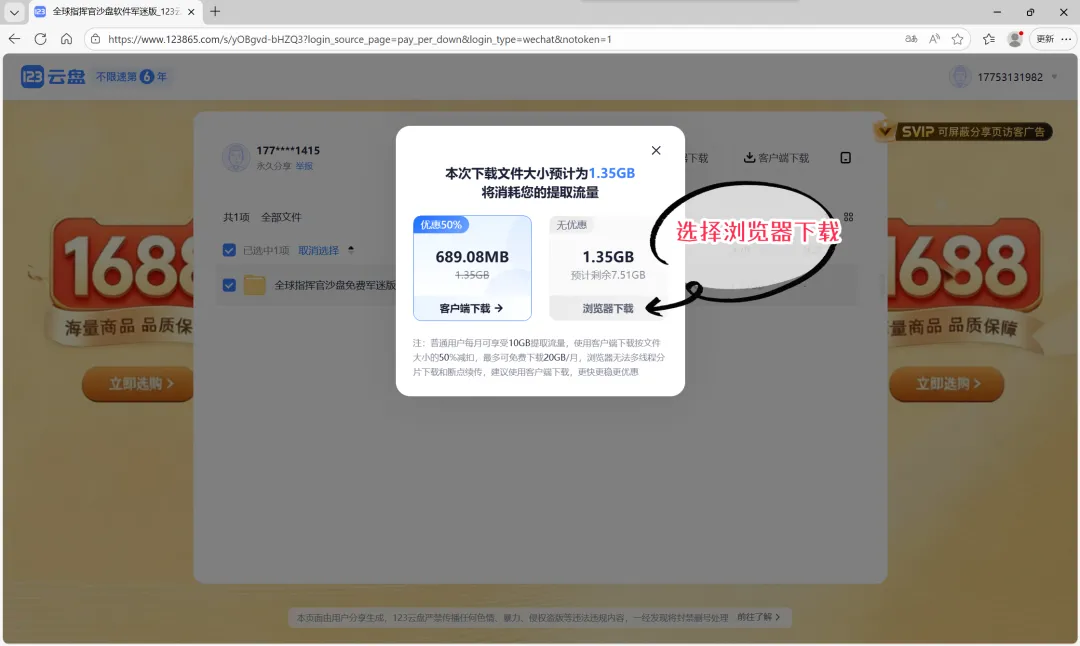Click the 全部文件 breadcrumb

tap(281, 217)
